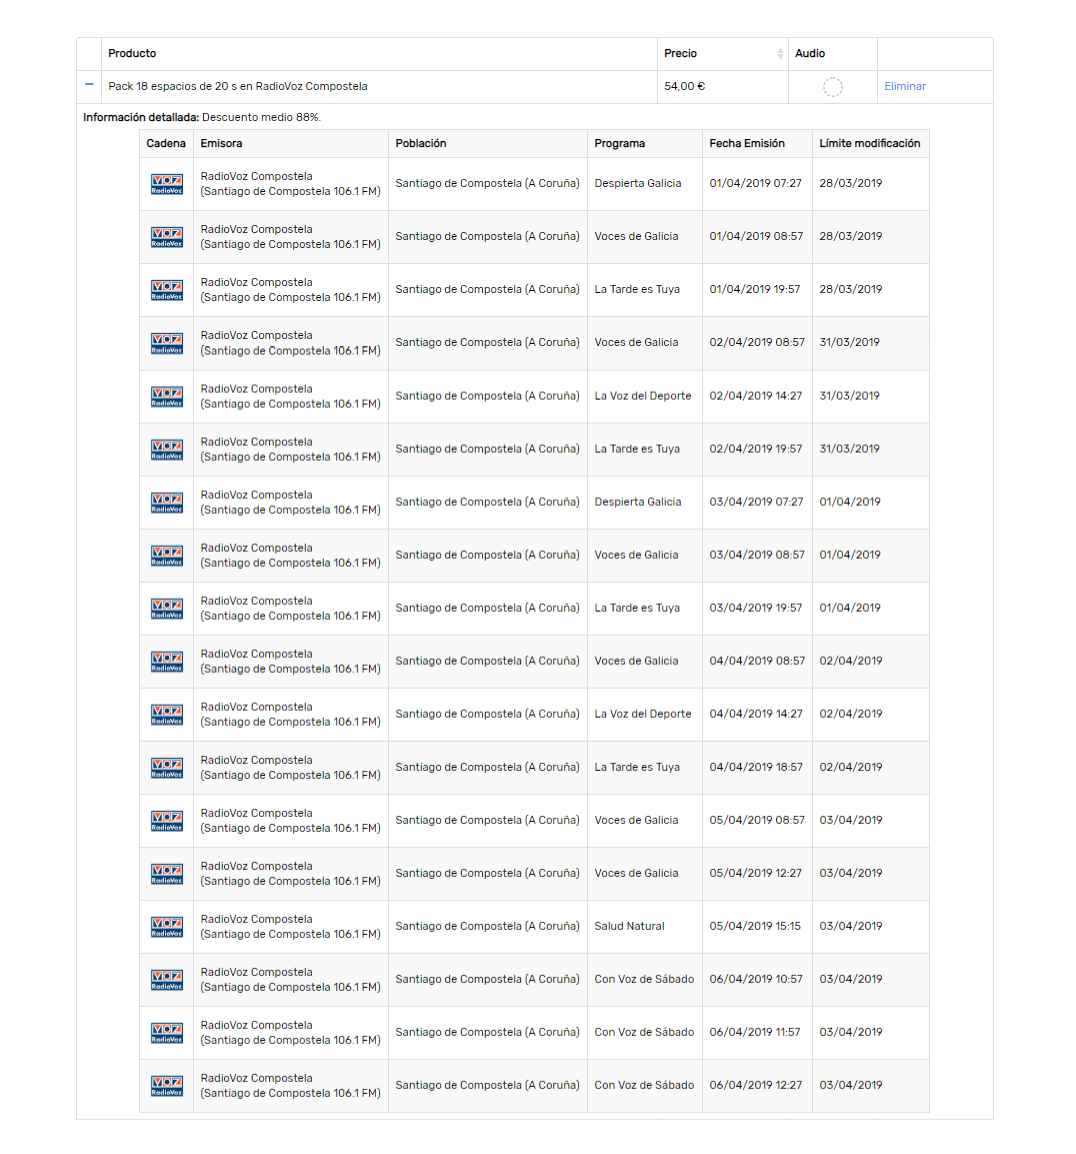
Task: Sort by the Precio column arrows
Action: (x=779, y=54)
